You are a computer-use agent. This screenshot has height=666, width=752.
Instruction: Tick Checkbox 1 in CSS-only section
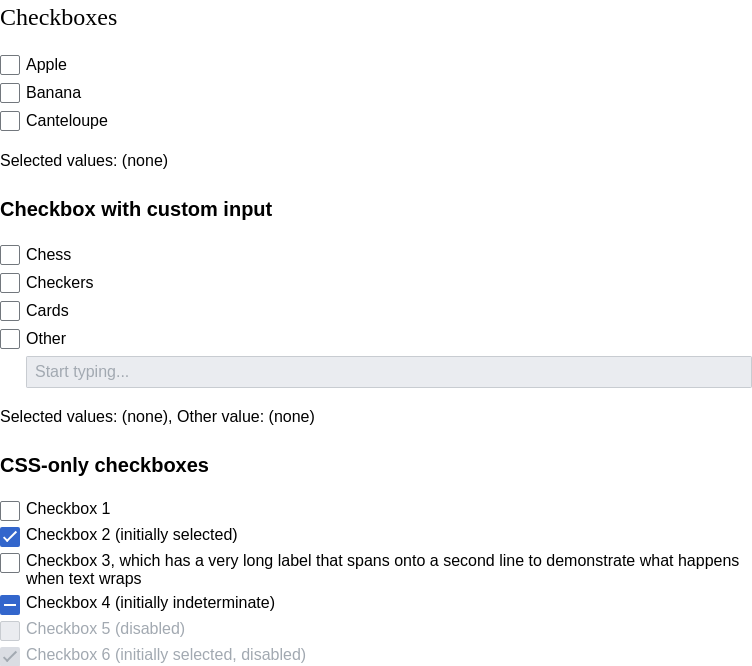click(x=10, y=511)
